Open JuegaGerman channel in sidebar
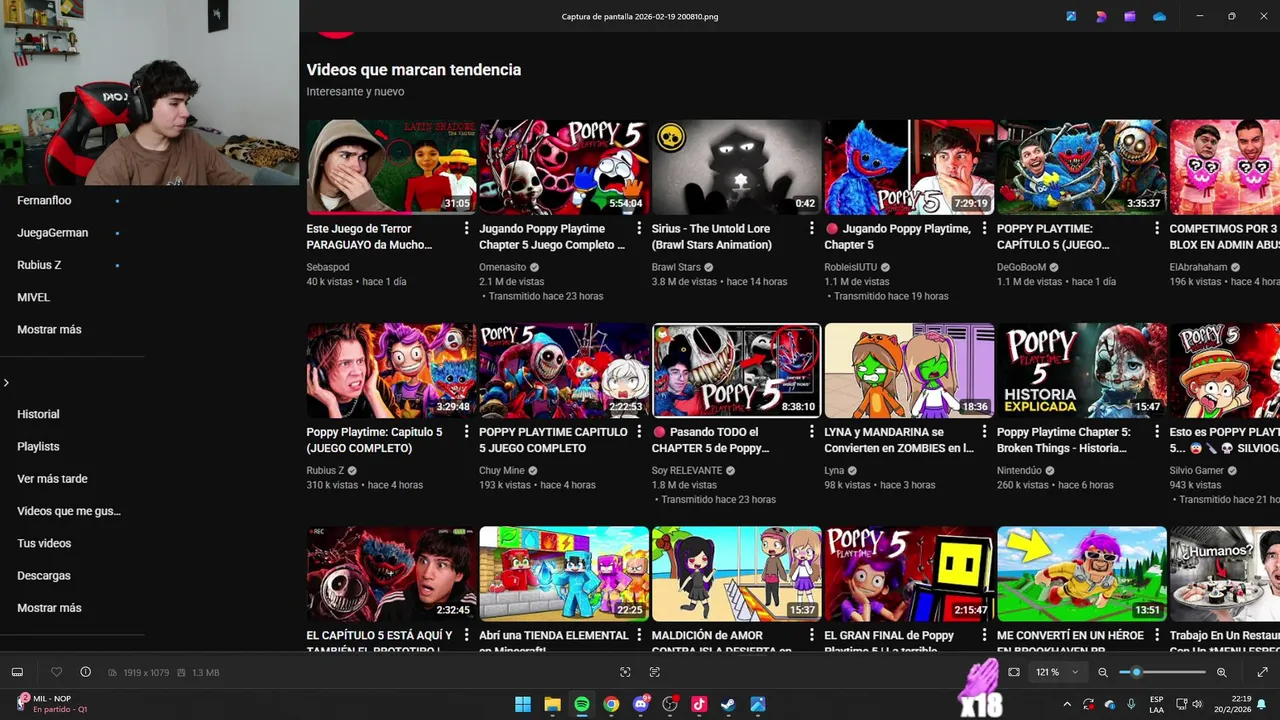The width and height of the screenshot is (1280, 720). (x=52, y=233)
